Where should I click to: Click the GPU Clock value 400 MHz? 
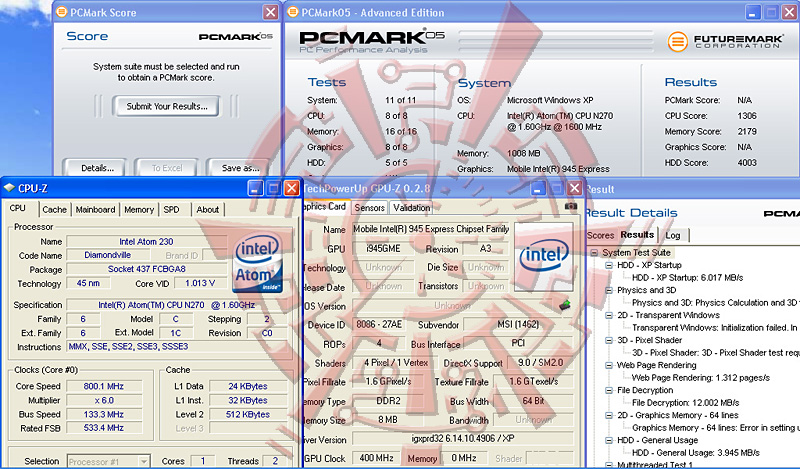pos(377,458)
